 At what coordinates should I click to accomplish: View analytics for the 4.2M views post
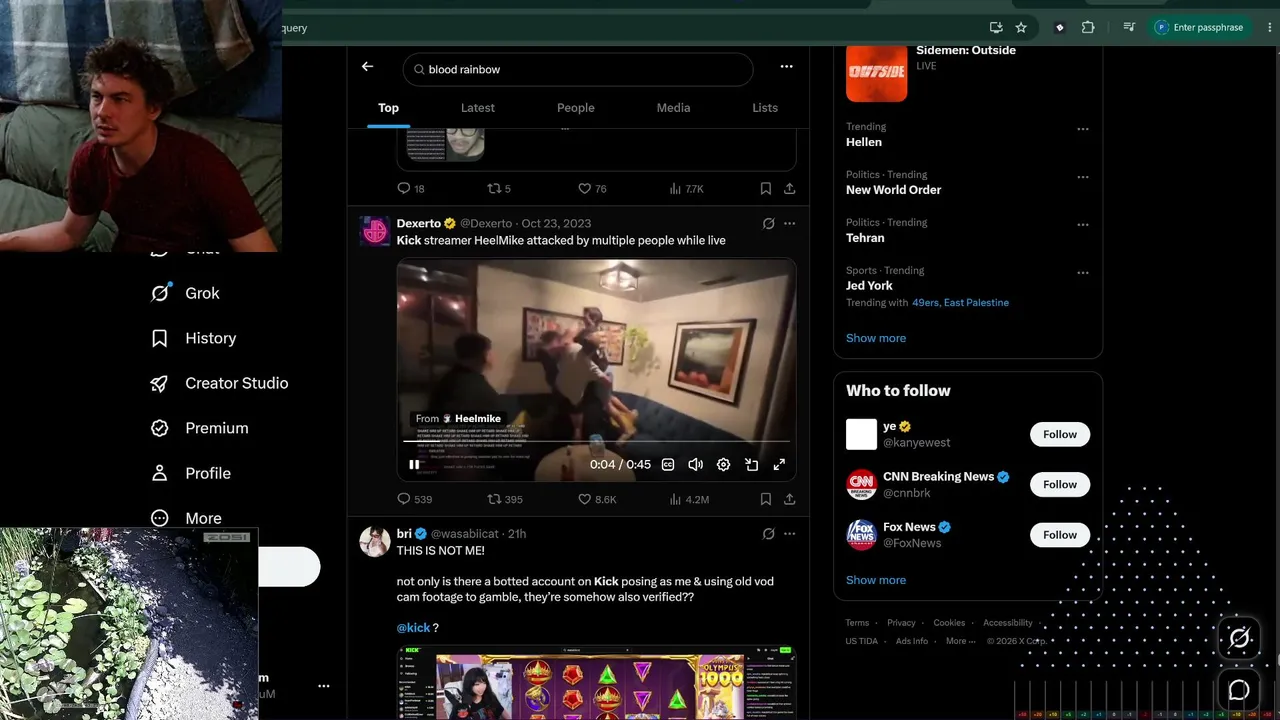(x=689, y=498)
